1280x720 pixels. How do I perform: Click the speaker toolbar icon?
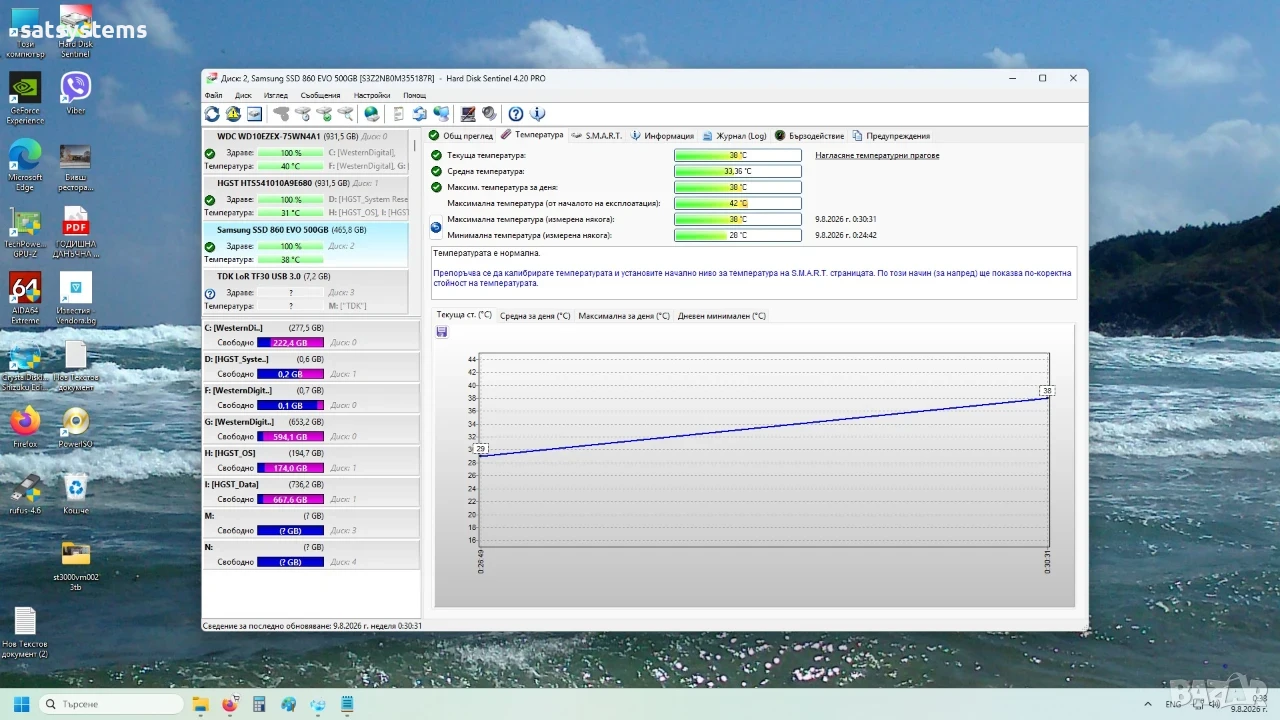[x=489, y=114]
